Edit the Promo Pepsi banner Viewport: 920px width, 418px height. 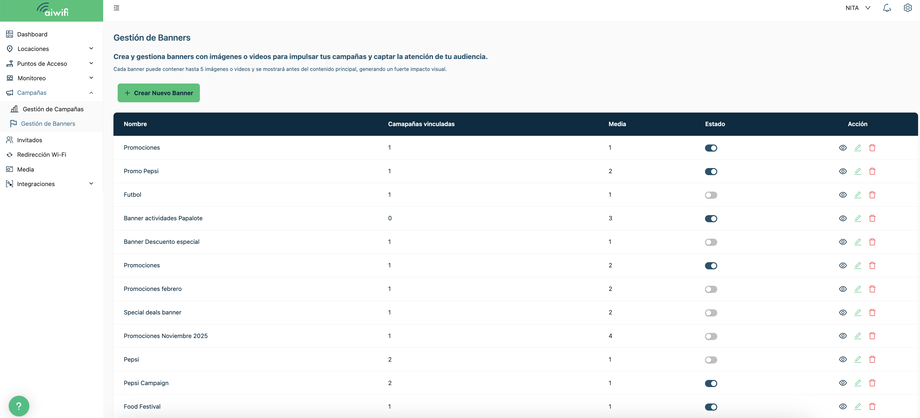point(858,171)
